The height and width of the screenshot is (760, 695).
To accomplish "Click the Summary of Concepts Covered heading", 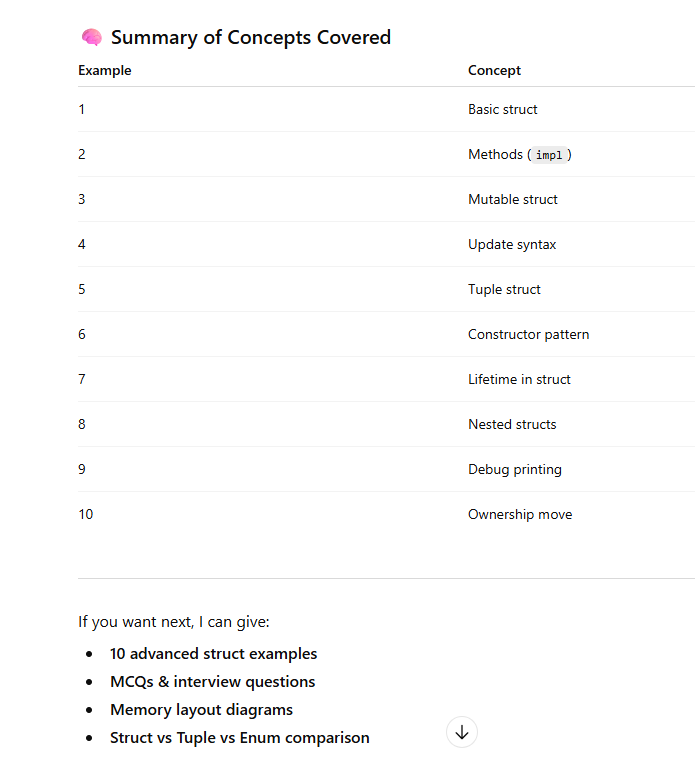I will (x=250, y=38).
